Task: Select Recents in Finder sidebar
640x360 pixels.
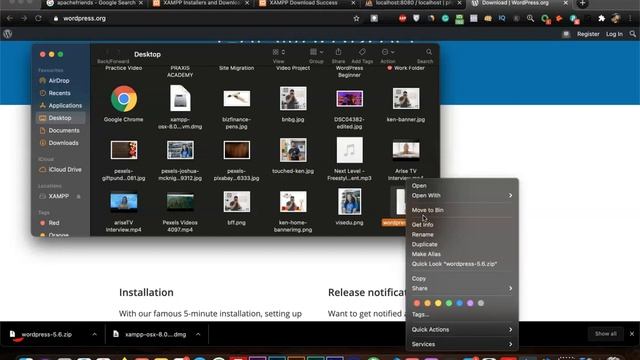Action: pos(59,93)
